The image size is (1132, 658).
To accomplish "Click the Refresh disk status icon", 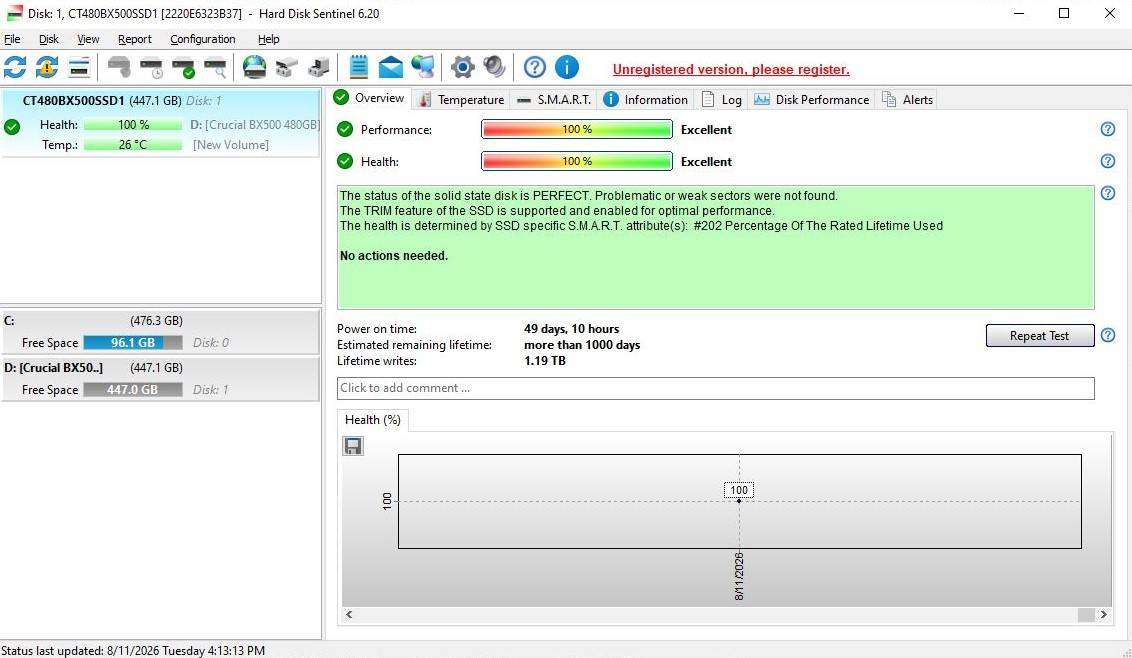I will [x=15, y=67].
